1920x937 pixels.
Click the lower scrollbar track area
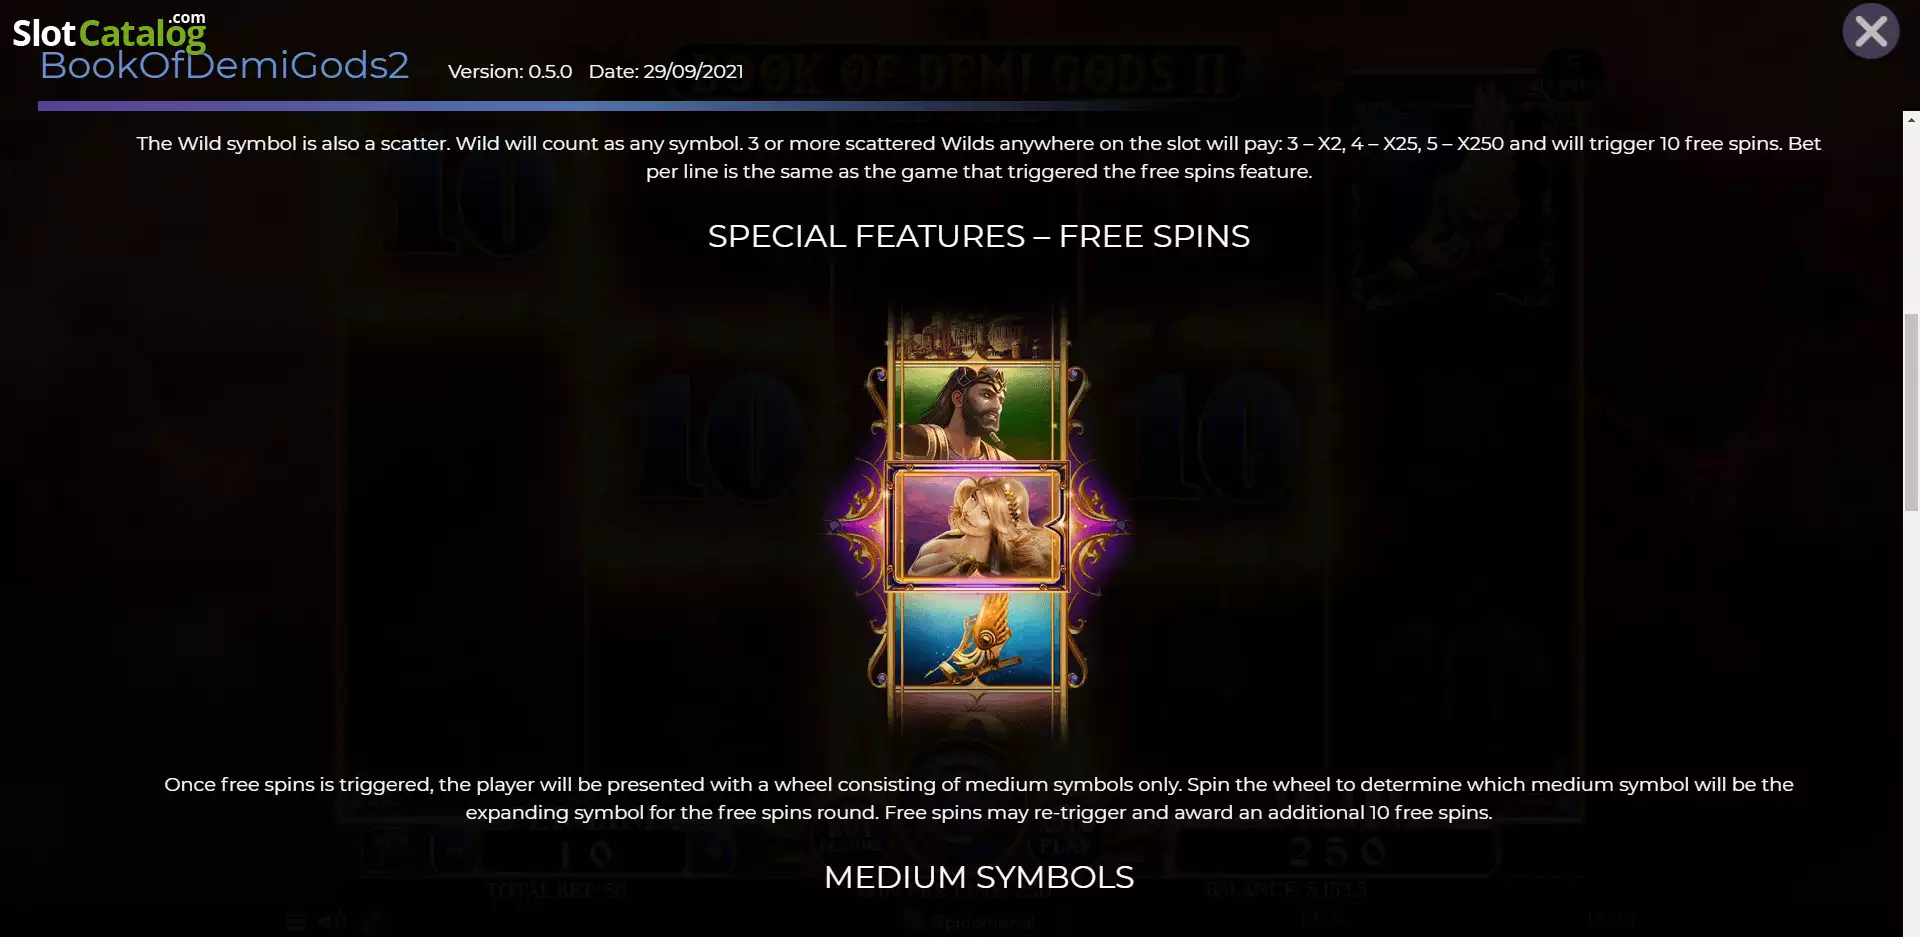[x=1911, y=720]
